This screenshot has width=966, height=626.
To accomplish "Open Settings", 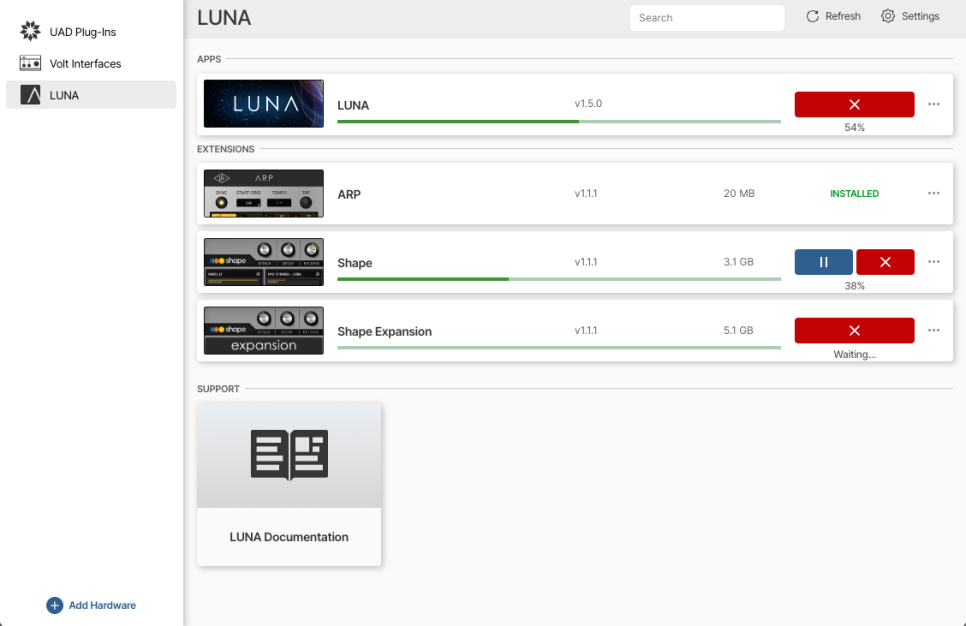I will [x=910, y=16].
